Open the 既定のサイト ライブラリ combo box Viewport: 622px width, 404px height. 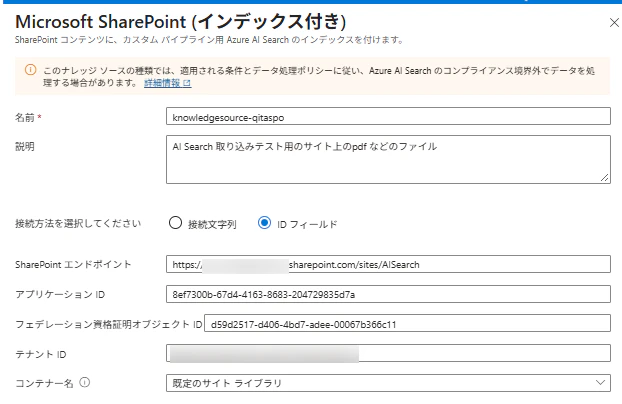388,383
